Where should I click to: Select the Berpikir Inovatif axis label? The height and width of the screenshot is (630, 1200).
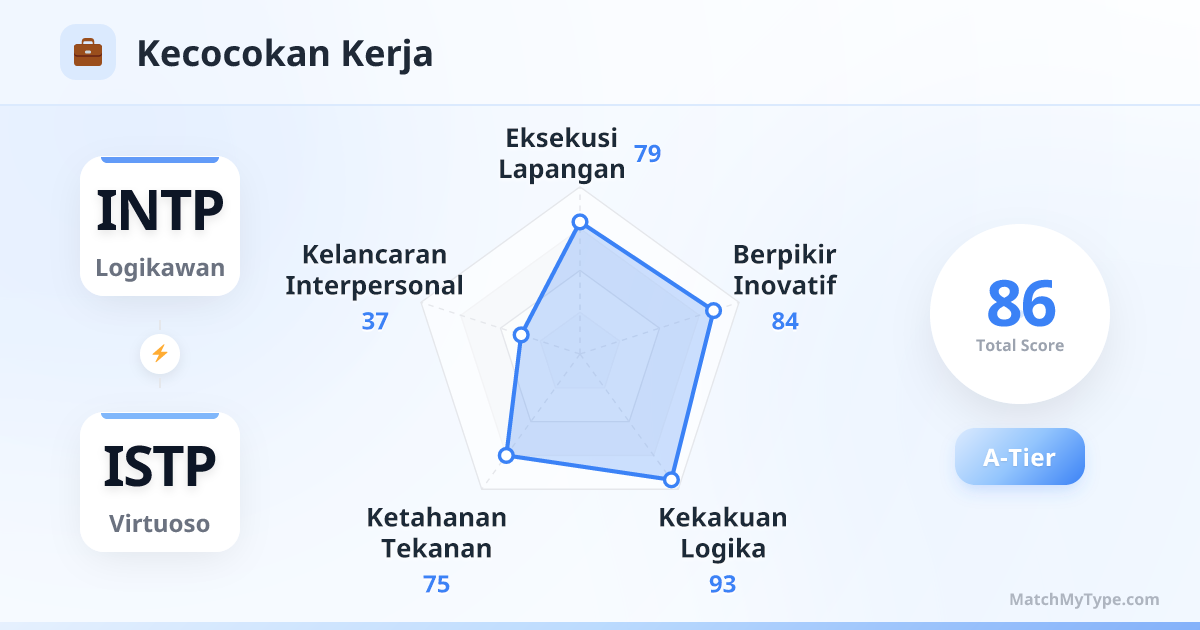pos(784,269)
